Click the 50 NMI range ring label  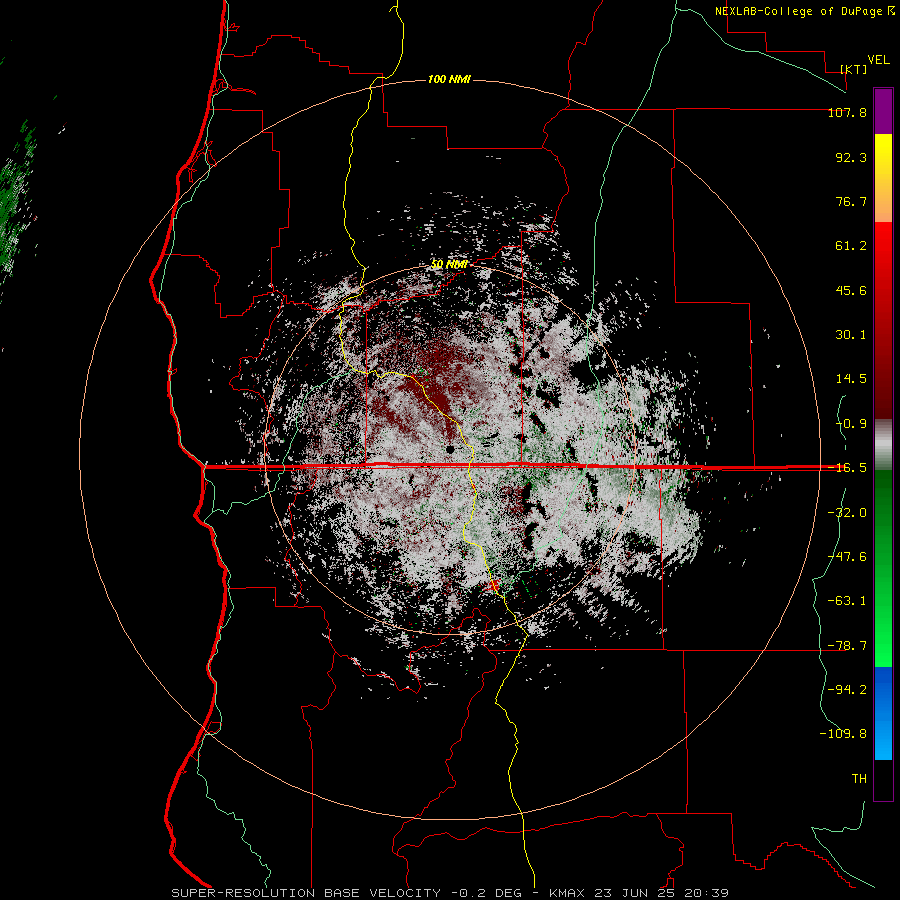449,265
